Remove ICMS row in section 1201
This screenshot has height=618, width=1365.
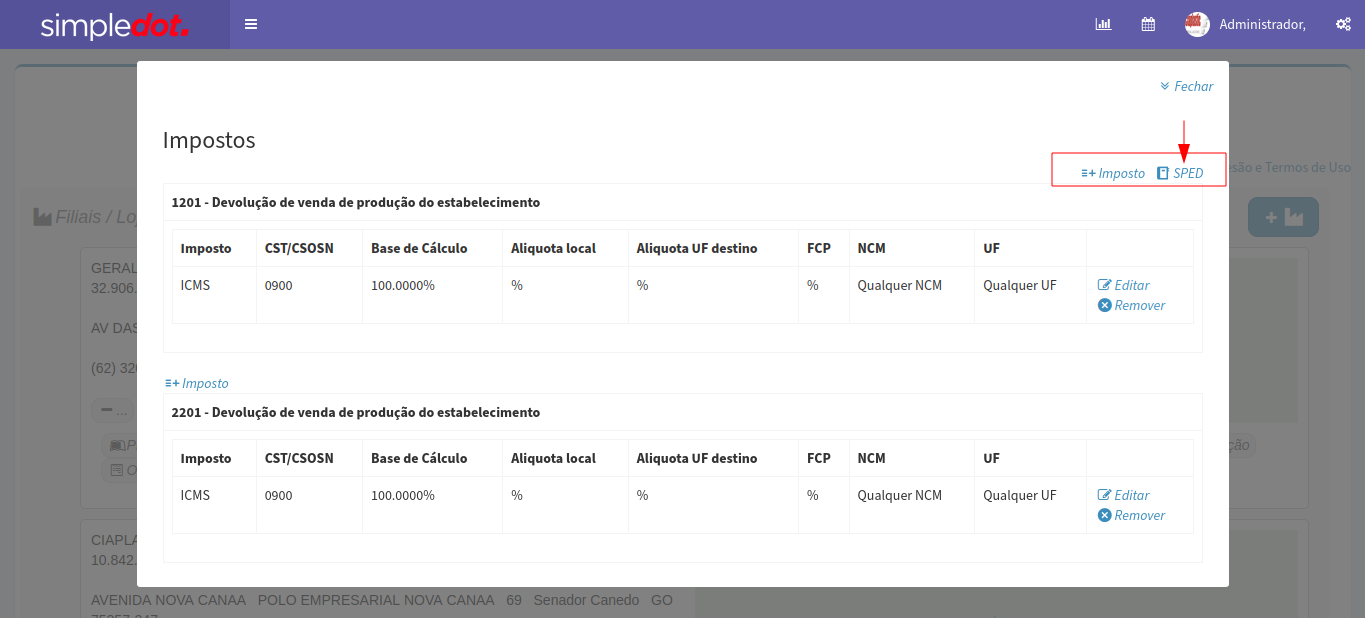(x=1132, y=305)
